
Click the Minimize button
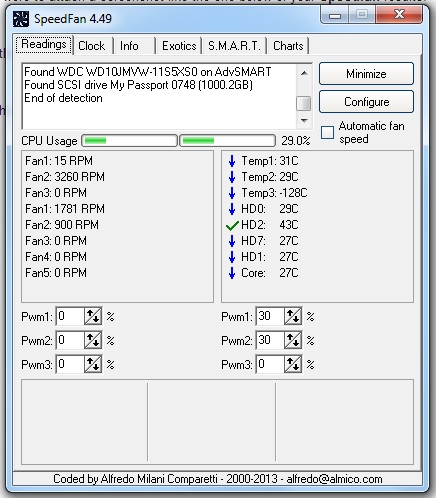click(x=366, y=74)
